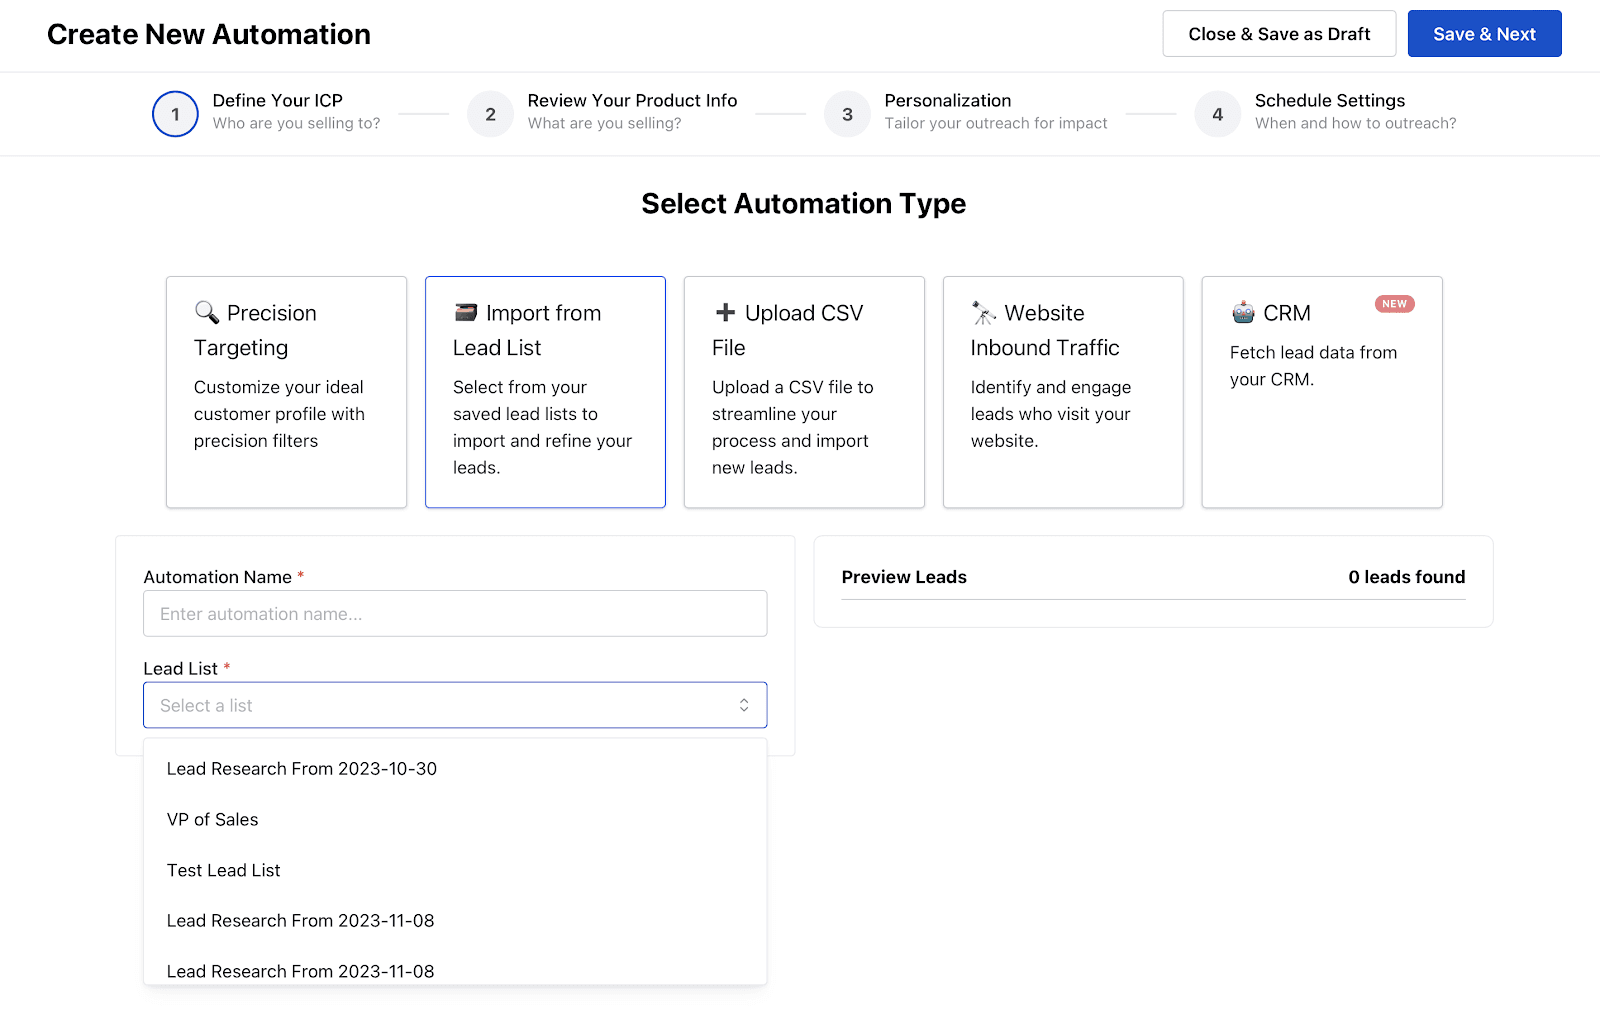Click the step 4 number circle
The width and height of the screenshot is (1600, 1010).
[x=1217, y=114]
